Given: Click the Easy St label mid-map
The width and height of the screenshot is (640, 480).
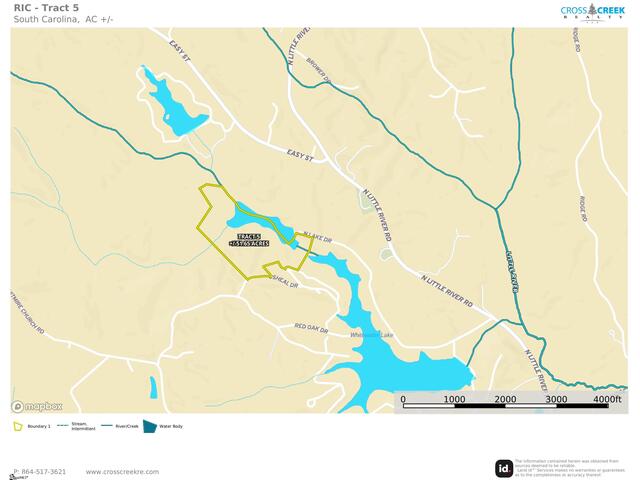Looking at the screenshot, I should (300, 156).
